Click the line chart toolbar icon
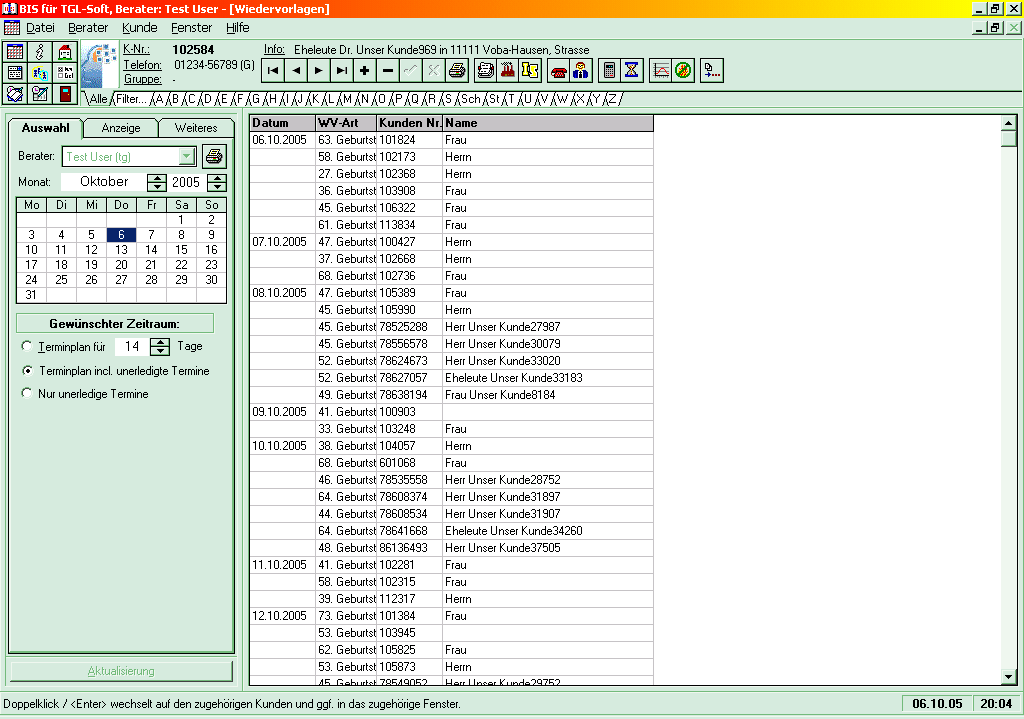This screenshot has width=1024, height=719. coord(660,71)
